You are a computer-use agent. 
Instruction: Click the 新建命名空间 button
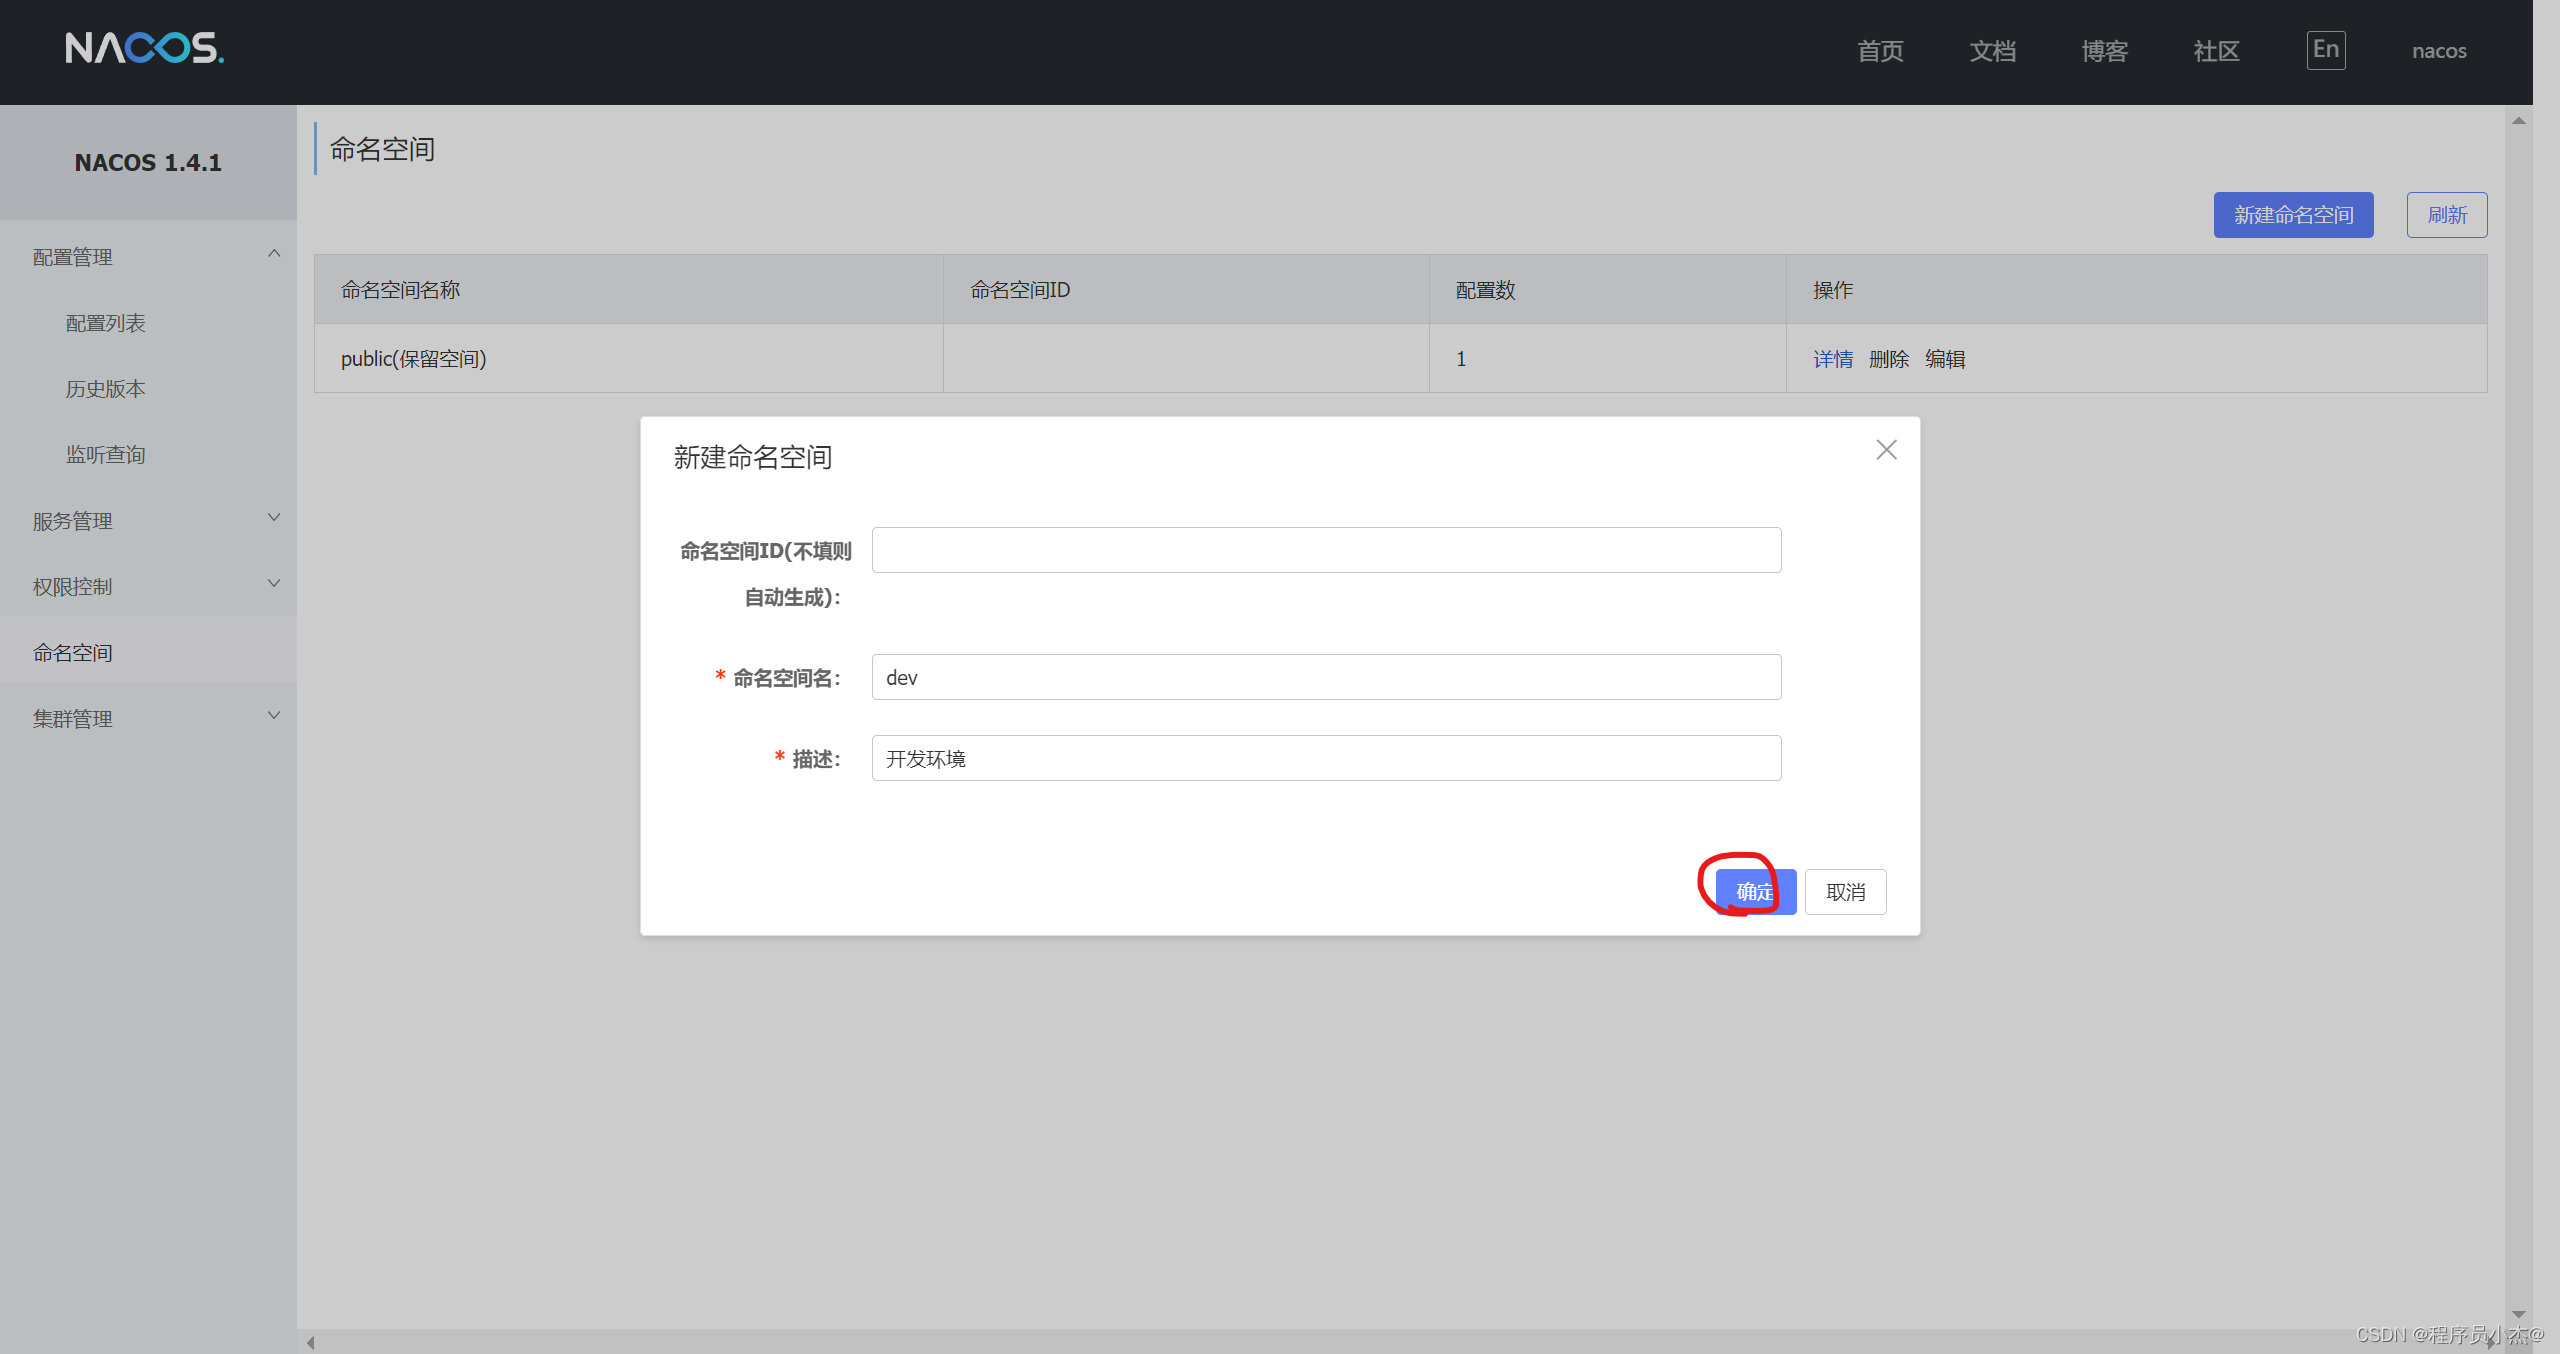click(x=2293, y=215)
